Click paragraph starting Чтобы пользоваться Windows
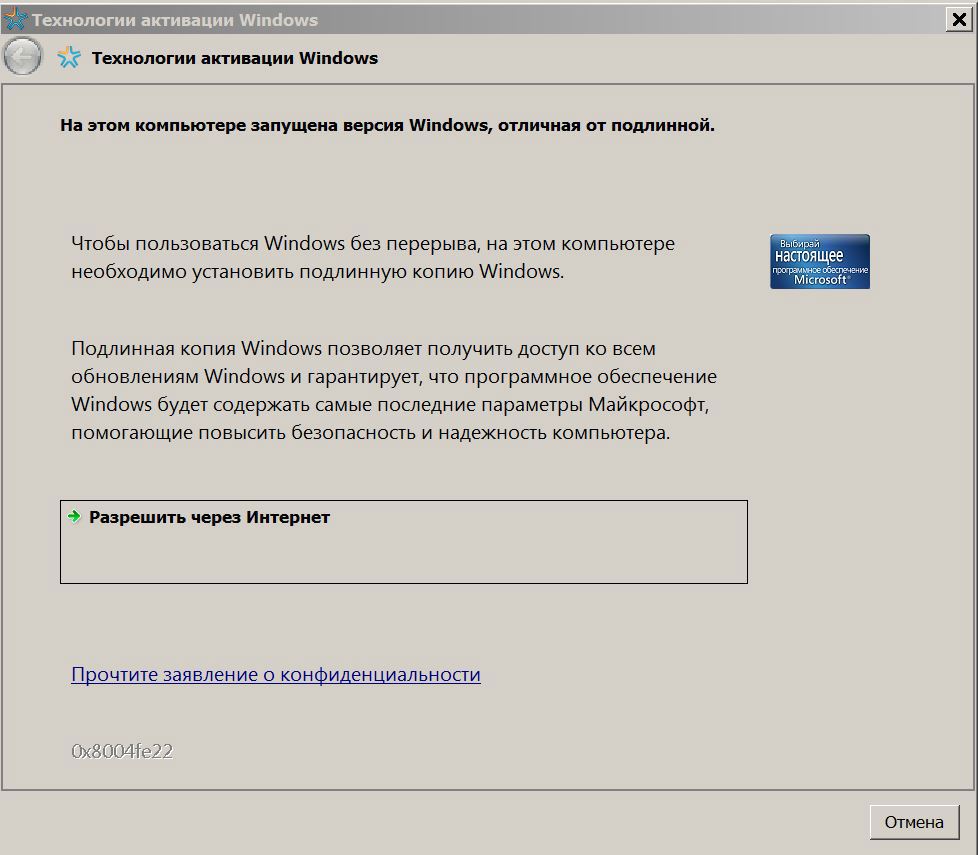Screen dimensions: 978x855 (x=373, y=257)
